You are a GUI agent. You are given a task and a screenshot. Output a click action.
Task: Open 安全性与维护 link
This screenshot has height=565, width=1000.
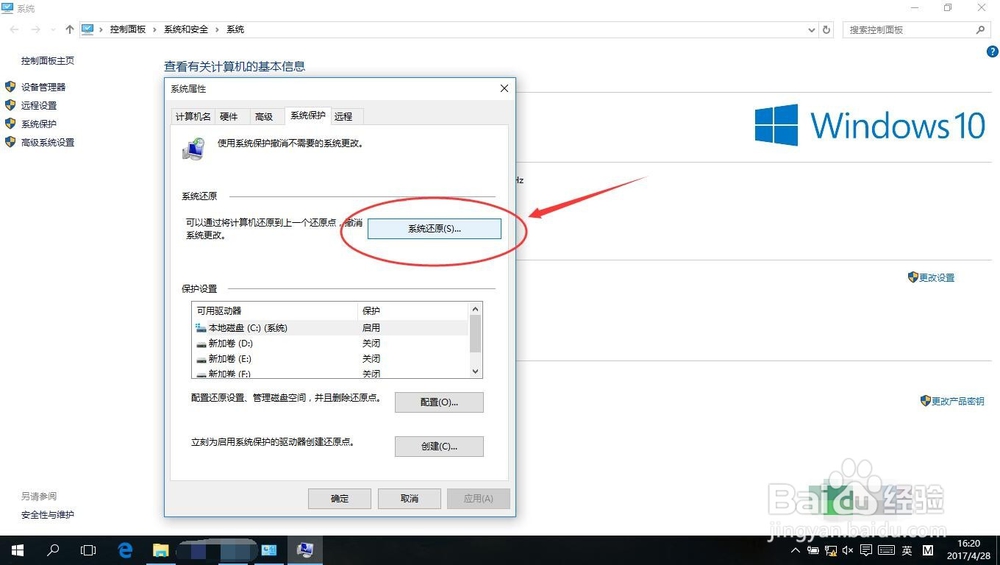(x=48, y=515)
